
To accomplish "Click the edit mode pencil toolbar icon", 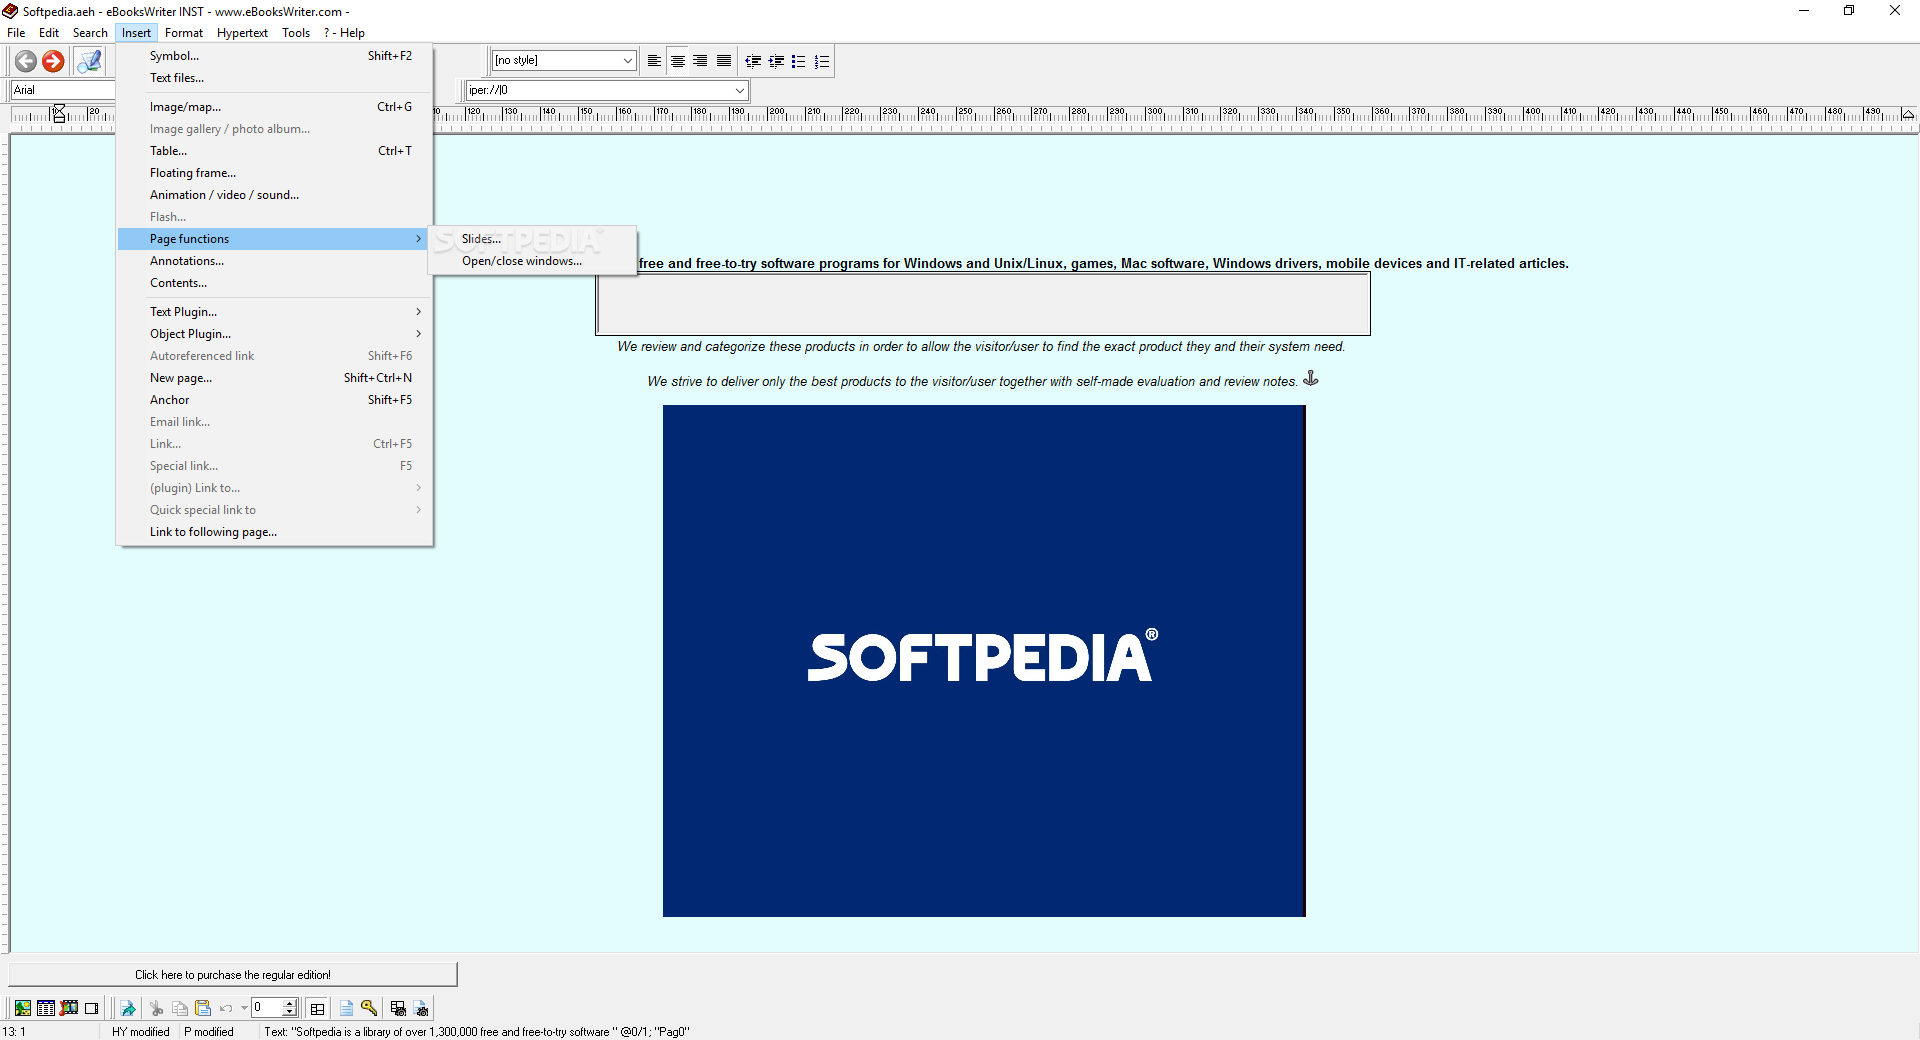I will pyautogui.click(x=90, y=61).
